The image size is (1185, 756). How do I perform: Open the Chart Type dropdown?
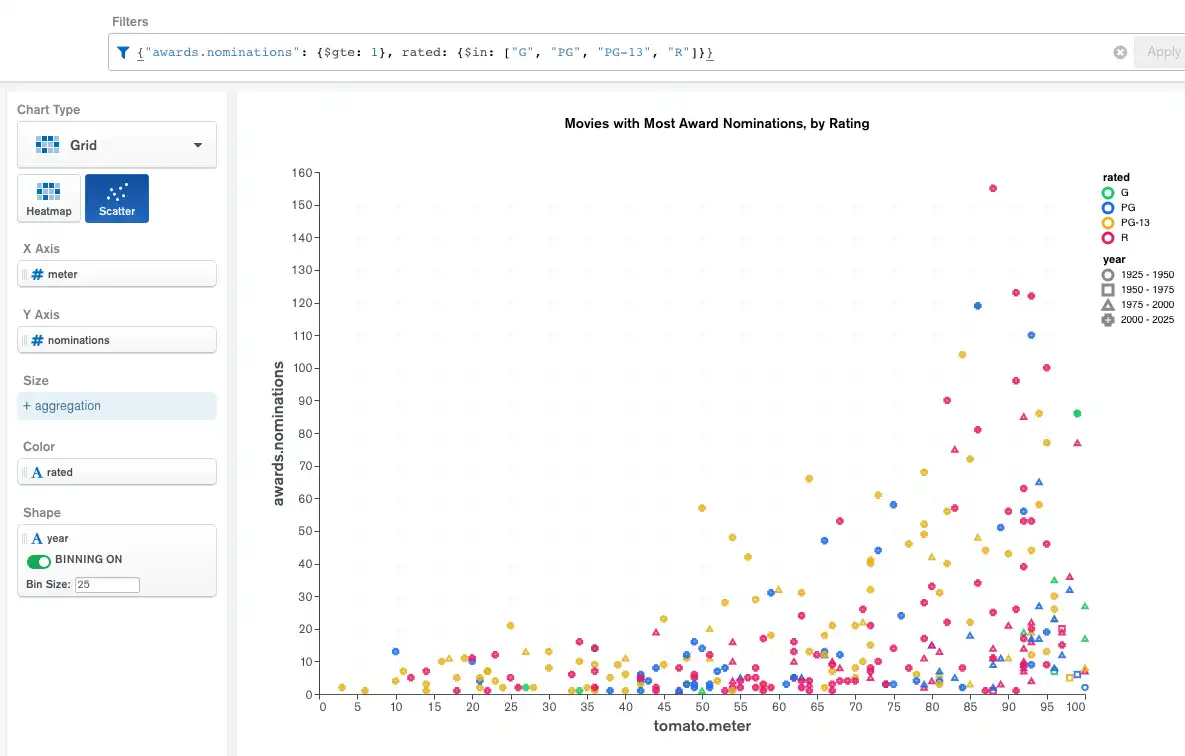pos(198,143)
